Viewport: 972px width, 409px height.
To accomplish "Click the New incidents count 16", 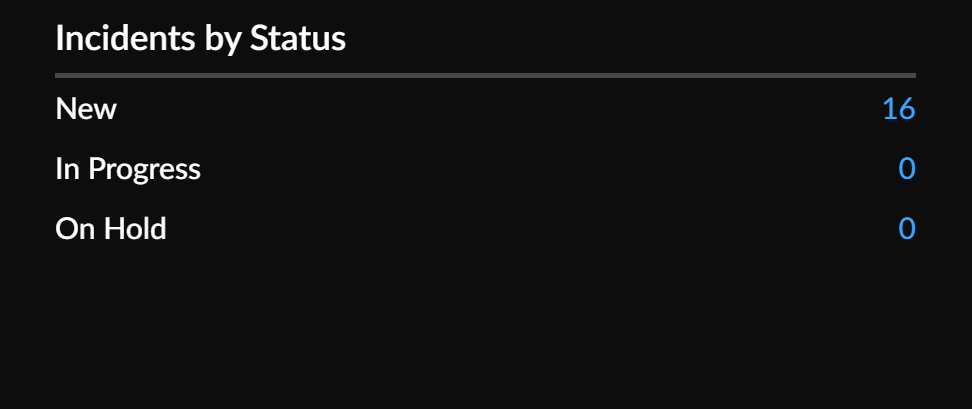I will (898, 109).
